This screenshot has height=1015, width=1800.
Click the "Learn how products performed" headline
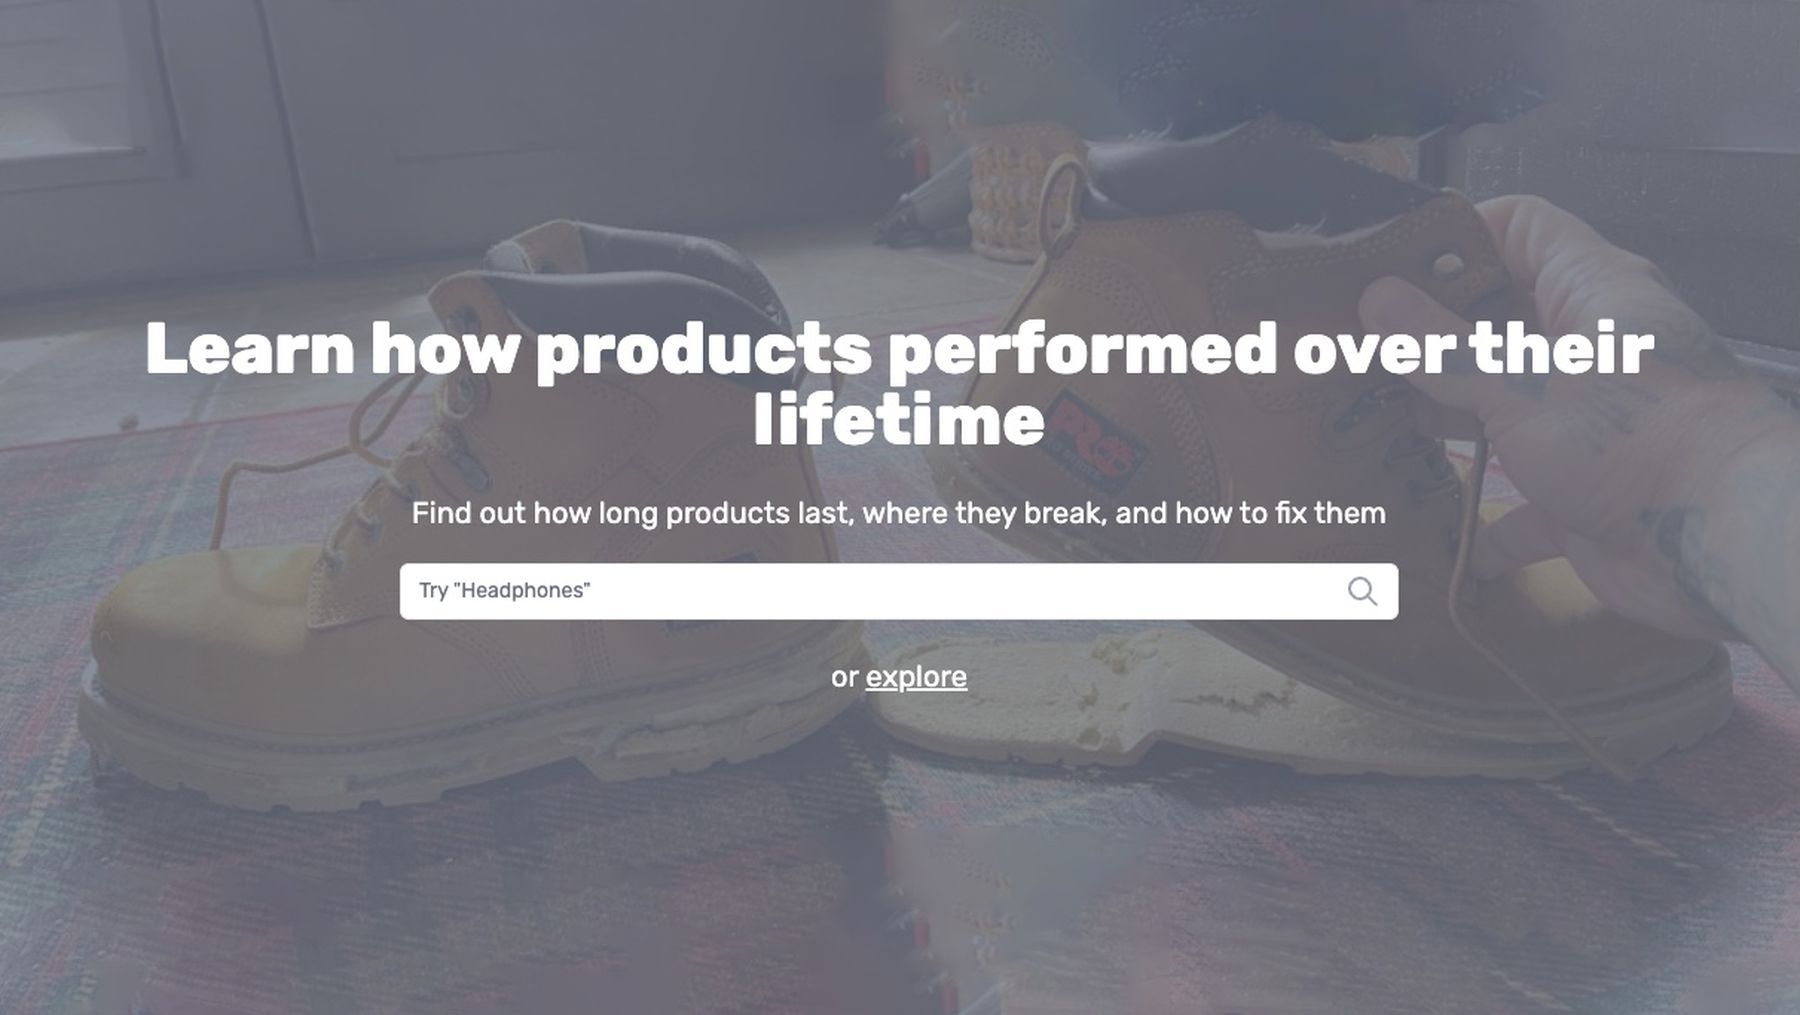(898, 350)
